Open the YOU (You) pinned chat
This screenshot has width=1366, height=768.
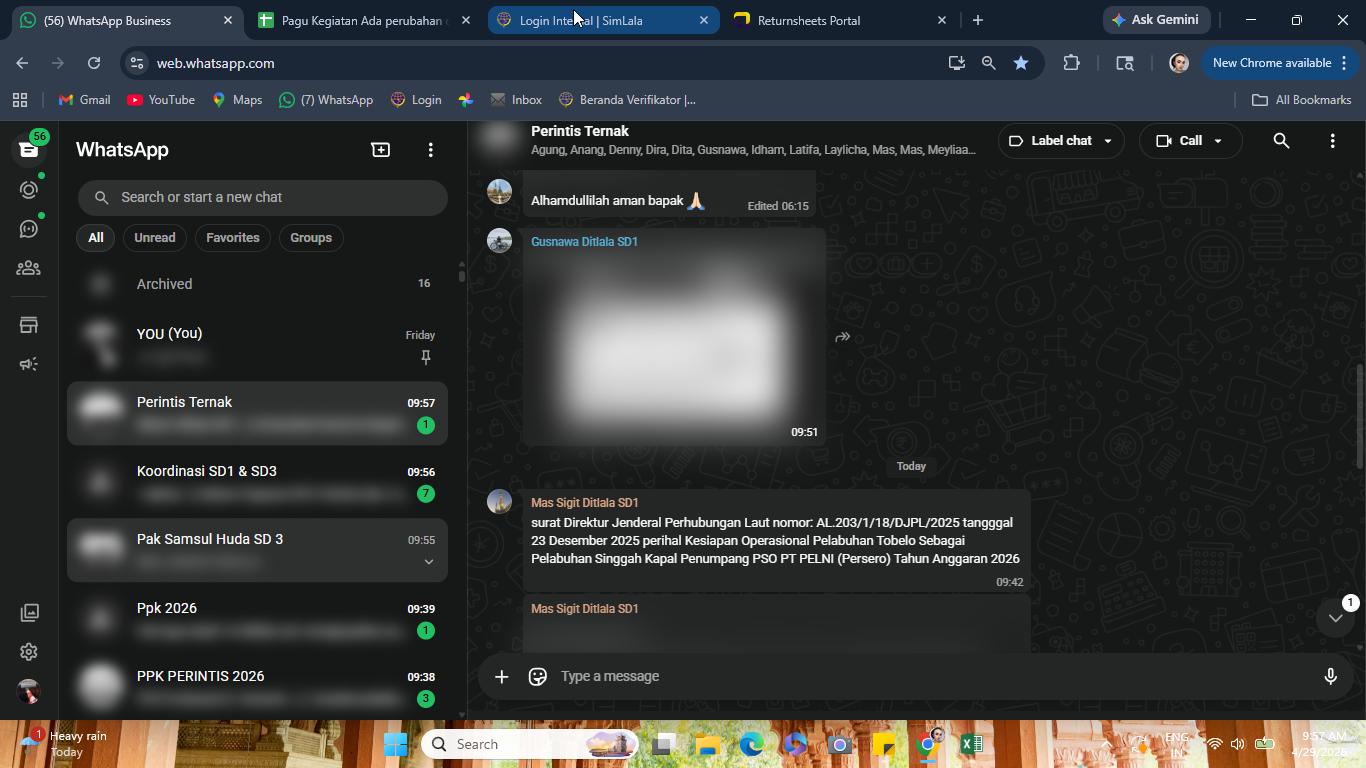(257, 345)
